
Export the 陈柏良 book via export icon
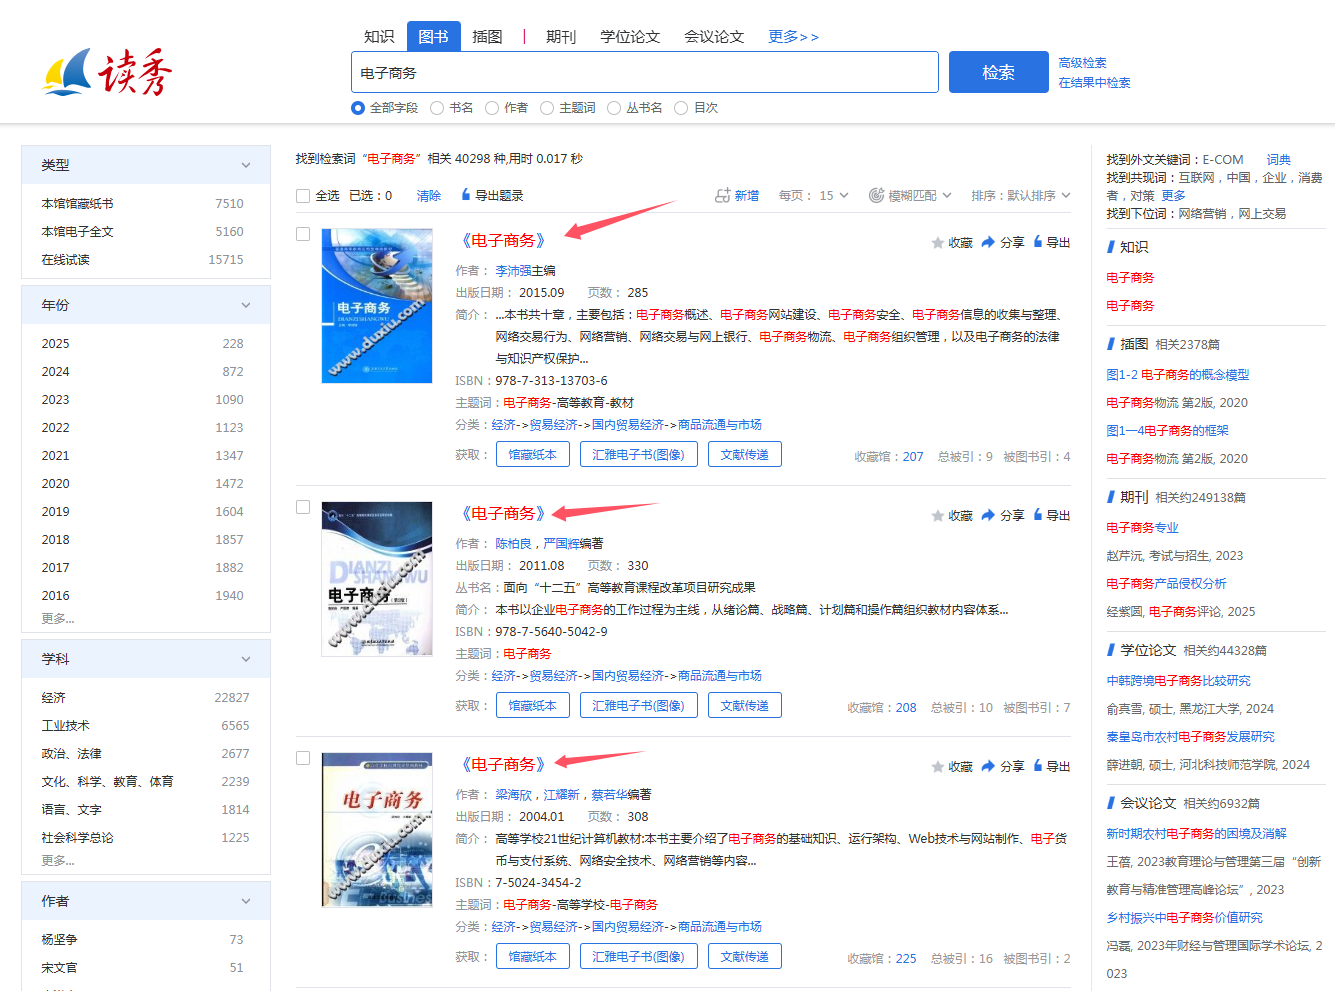click(x=1038, y=515)
